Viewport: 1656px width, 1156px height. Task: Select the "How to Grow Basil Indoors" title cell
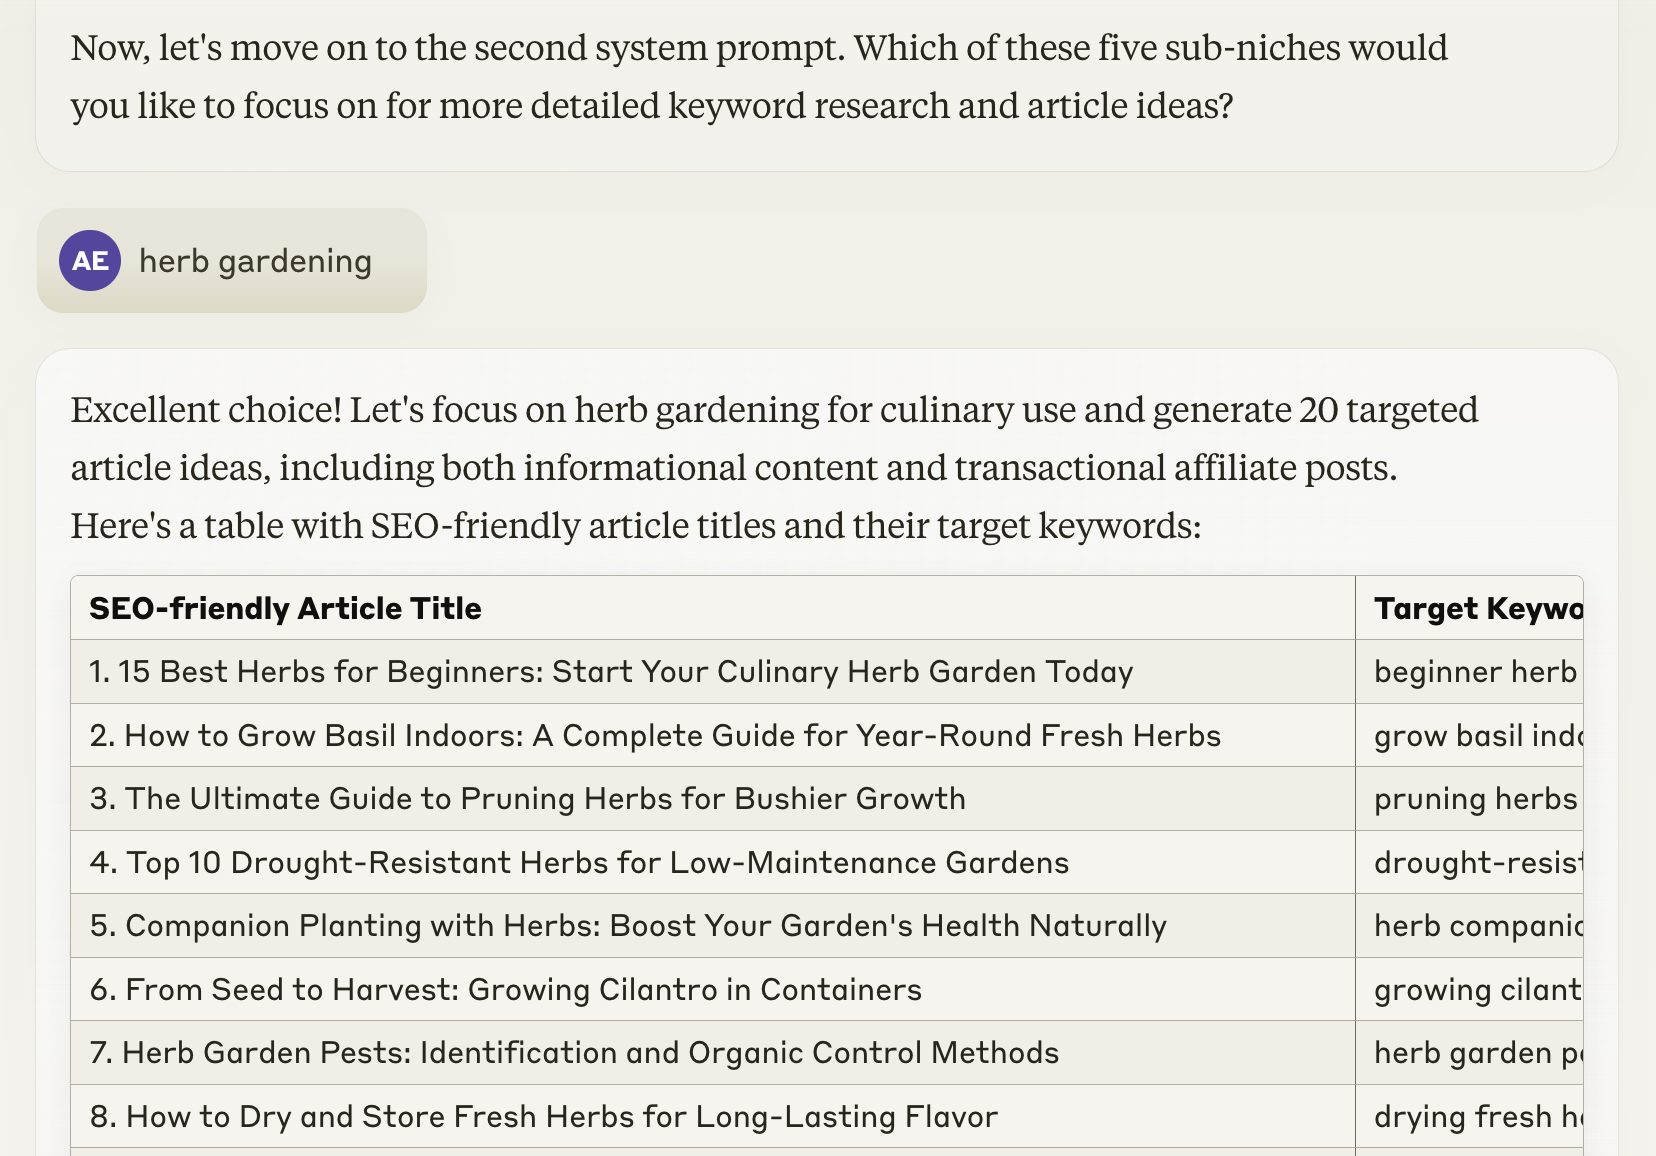pyautogui.click(x=655, y=736)
